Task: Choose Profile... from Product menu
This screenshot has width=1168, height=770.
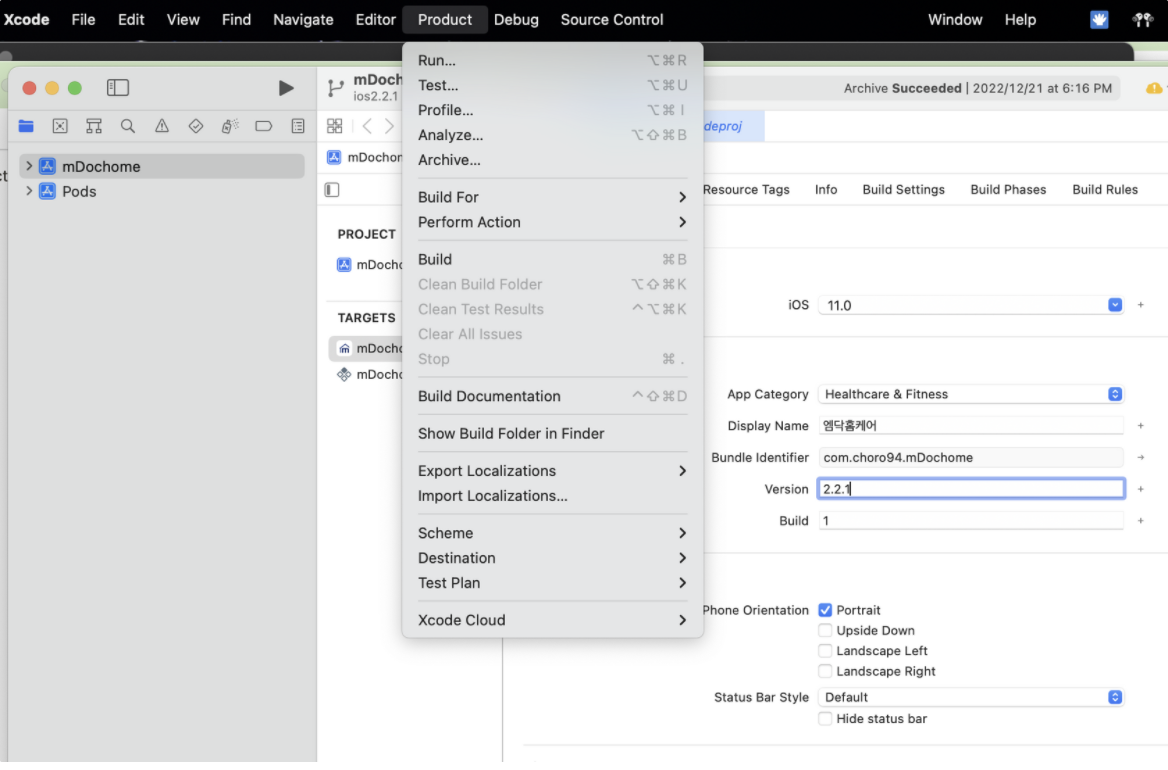Action: (552, 110)
